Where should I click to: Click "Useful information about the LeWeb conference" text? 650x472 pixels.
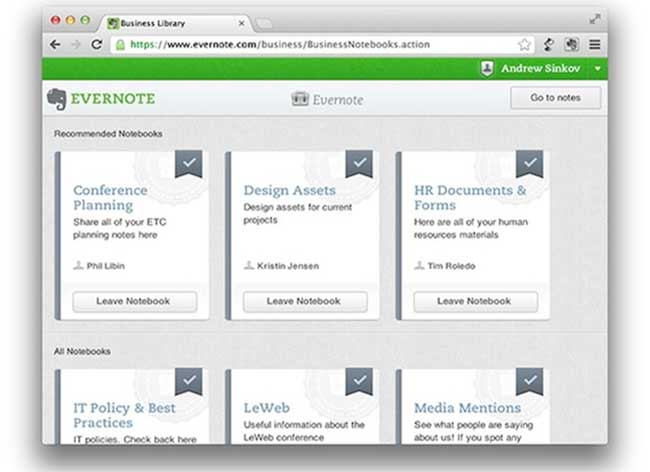point(304,431)
